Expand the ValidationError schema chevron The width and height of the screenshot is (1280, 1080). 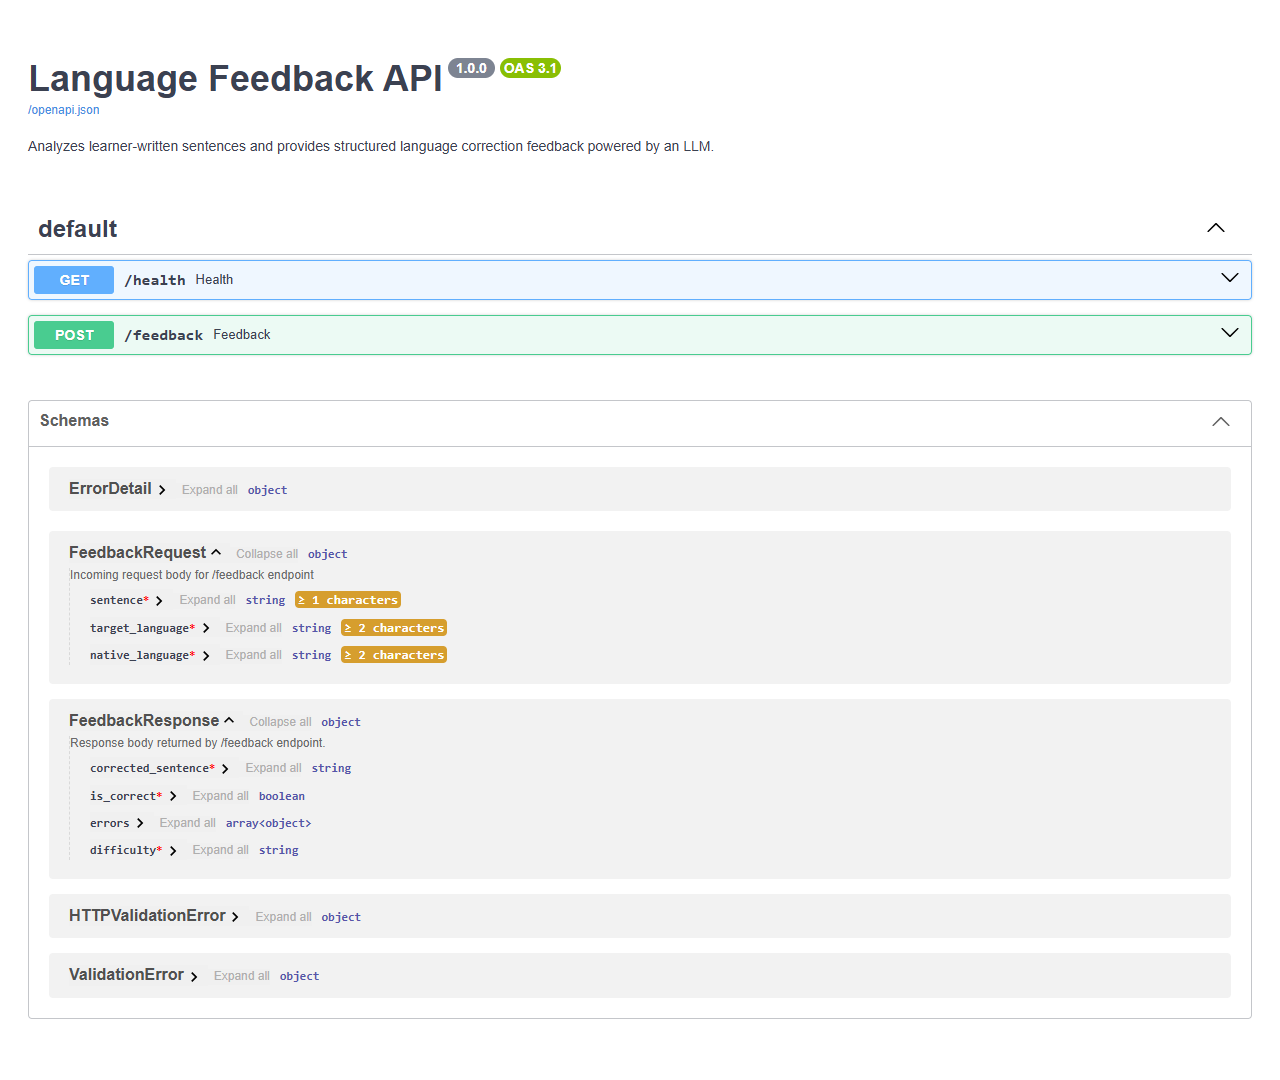[x=194, y=976]
